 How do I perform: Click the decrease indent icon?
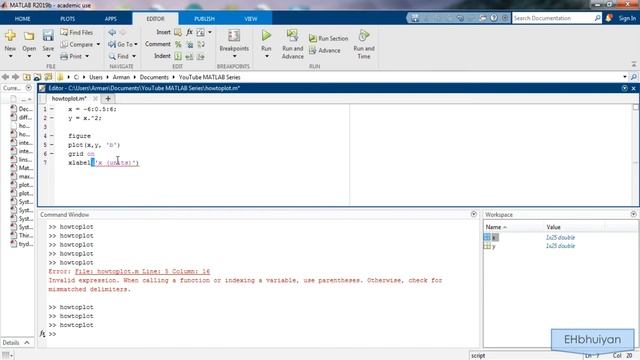[200, 57]
